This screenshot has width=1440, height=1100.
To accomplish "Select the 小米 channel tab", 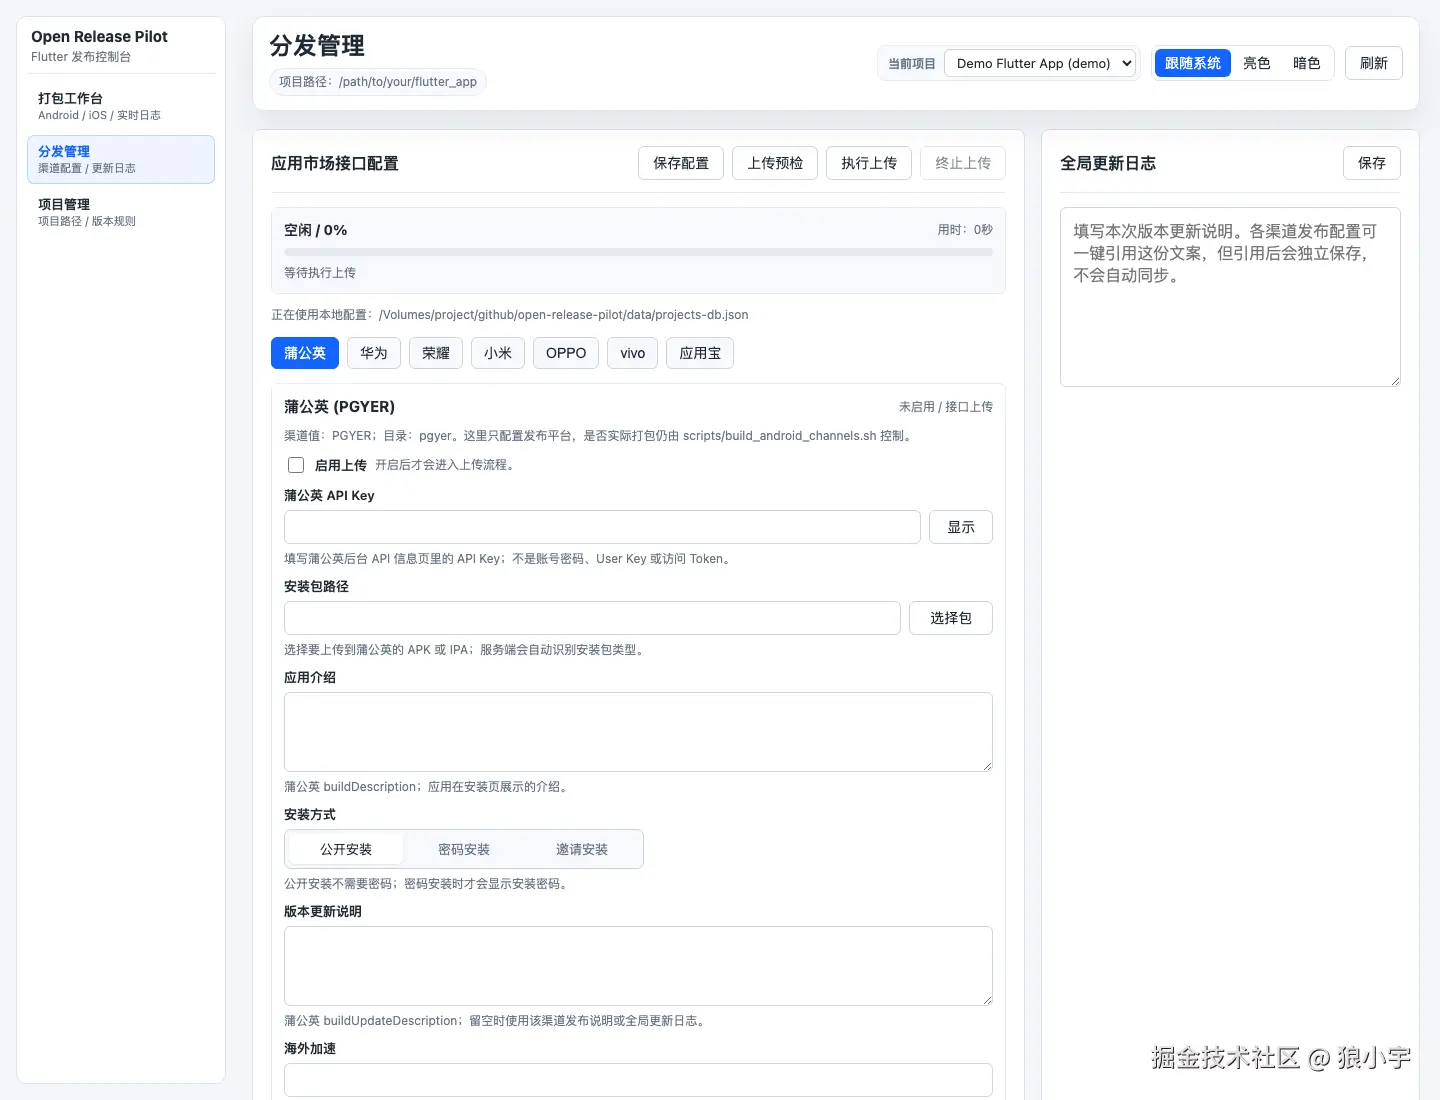I will click(498, 353).
